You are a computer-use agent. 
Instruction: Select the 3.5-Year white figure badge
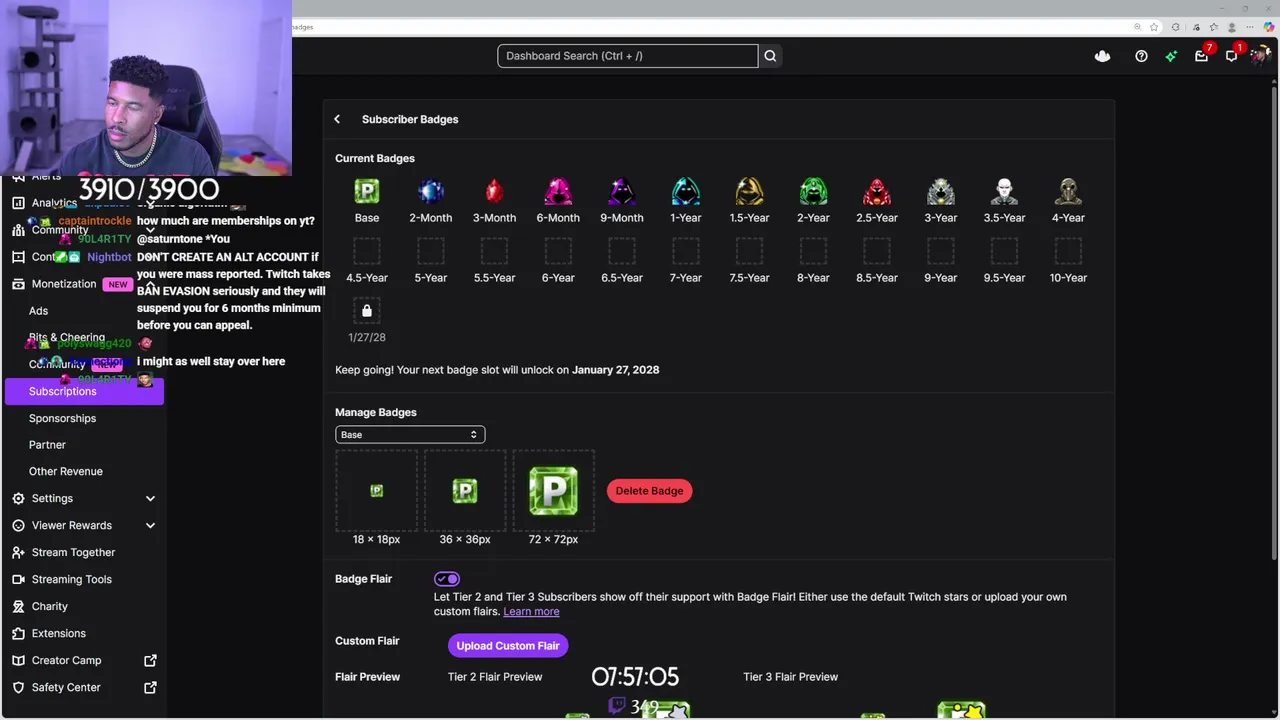click(1004, 191)
